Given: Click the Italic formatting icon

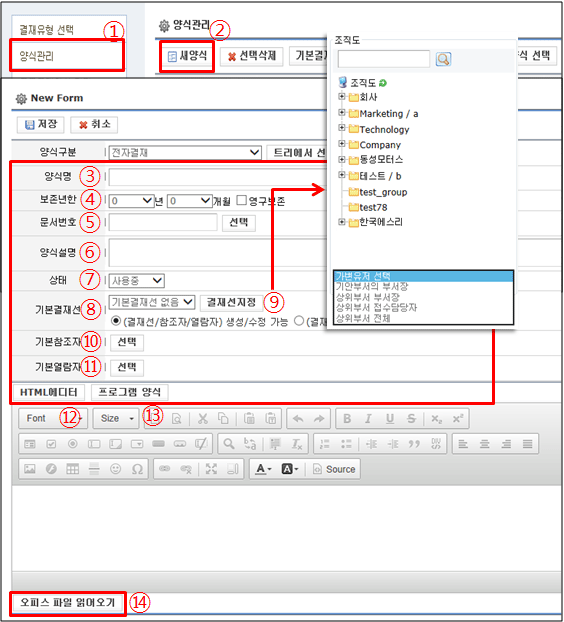Looking at the screenshot, I should coord(368,419).
